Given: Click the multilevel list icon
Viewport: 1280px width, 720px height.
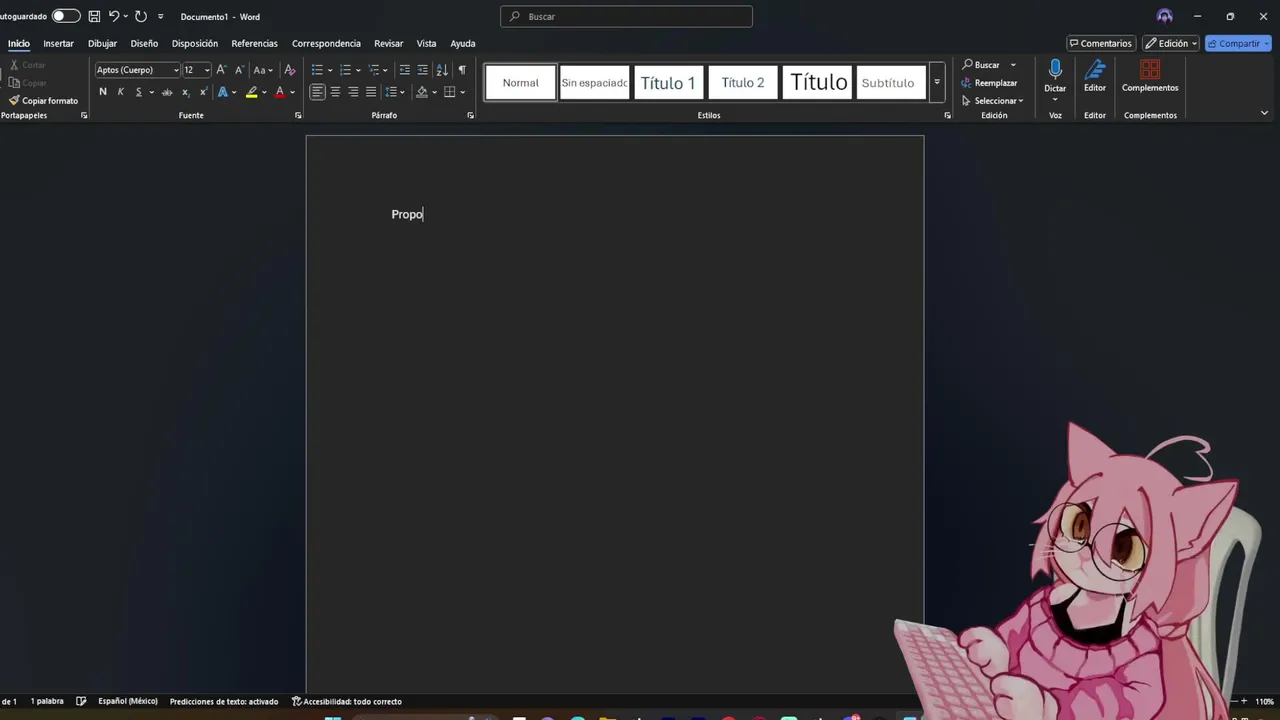Looking at the screenshot, I should pyautogui.click(x=373, y=69).
